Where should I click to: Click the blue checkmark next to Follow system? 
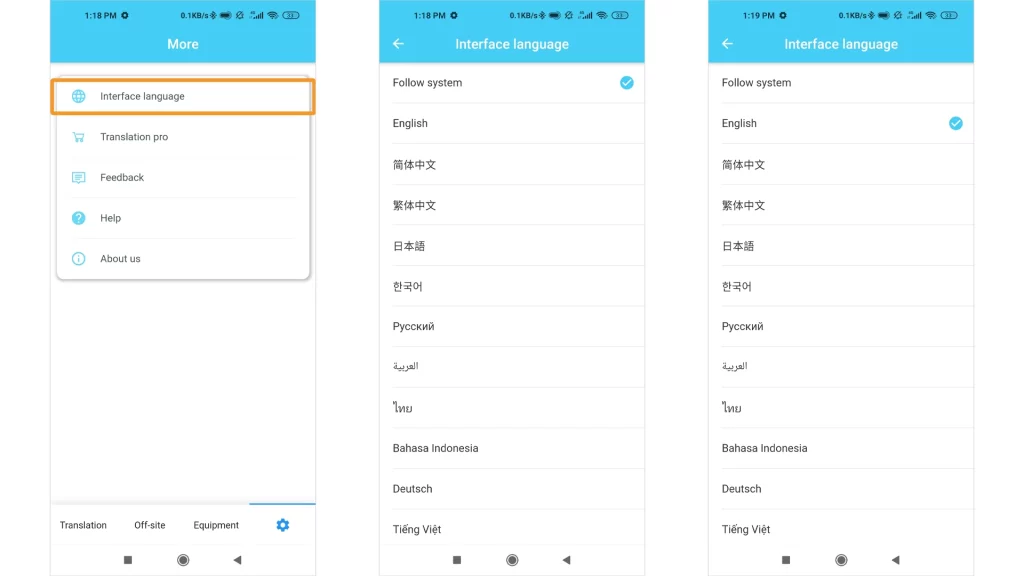[626, 83]
